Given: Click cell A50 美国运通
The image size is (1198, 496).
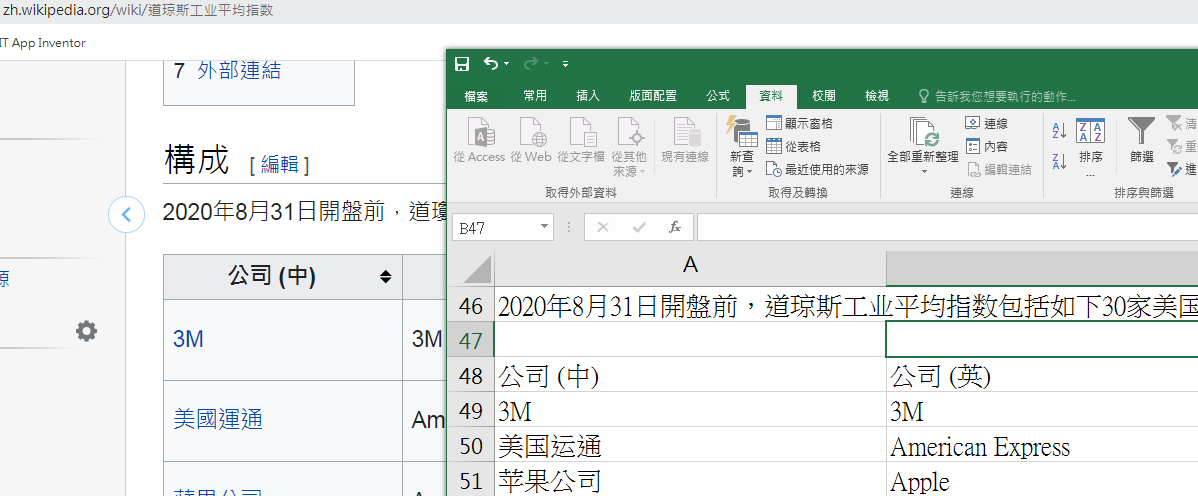Looking at the screenshot, I should coord(691,446).
